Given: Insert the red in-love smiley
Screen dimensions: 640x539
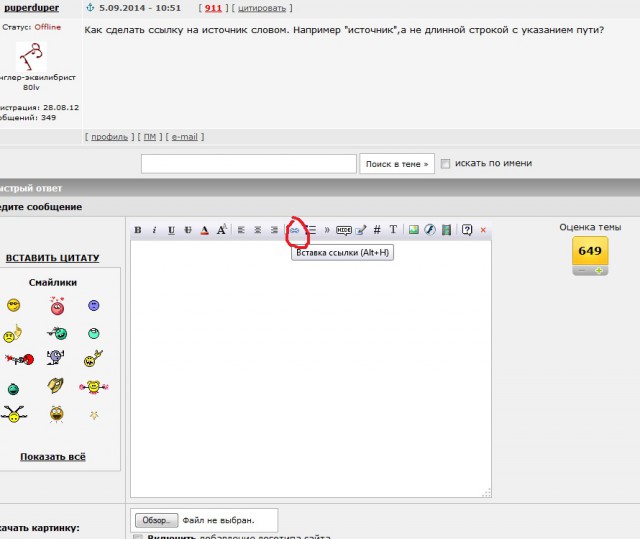Looking at the screenshot, I should [x=58, y=306].
